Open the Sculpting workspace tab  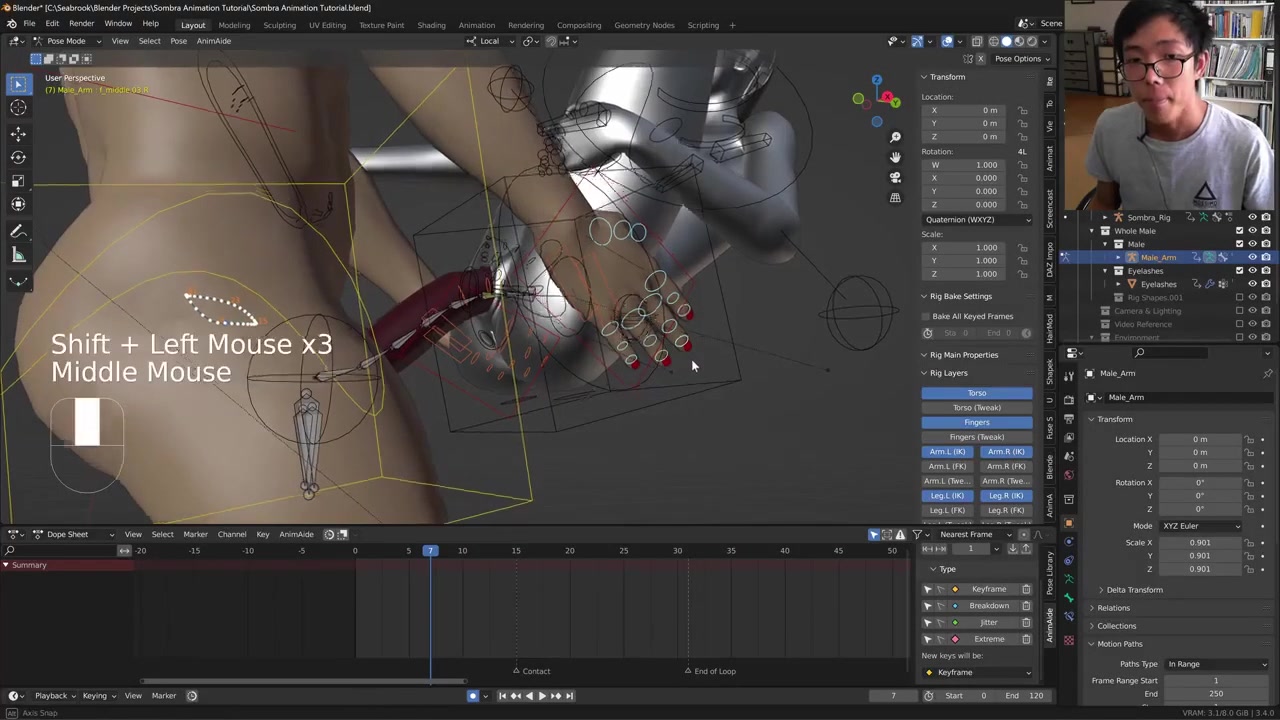279,25
